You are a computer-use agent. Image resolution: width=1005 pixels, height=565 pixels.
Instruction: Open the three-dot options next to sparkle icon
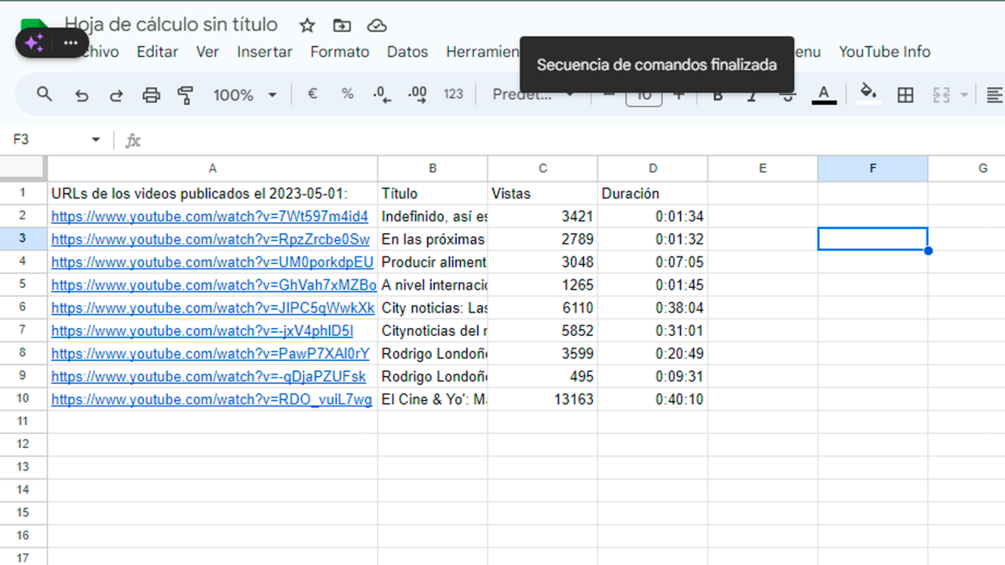[x=71, y=44]
